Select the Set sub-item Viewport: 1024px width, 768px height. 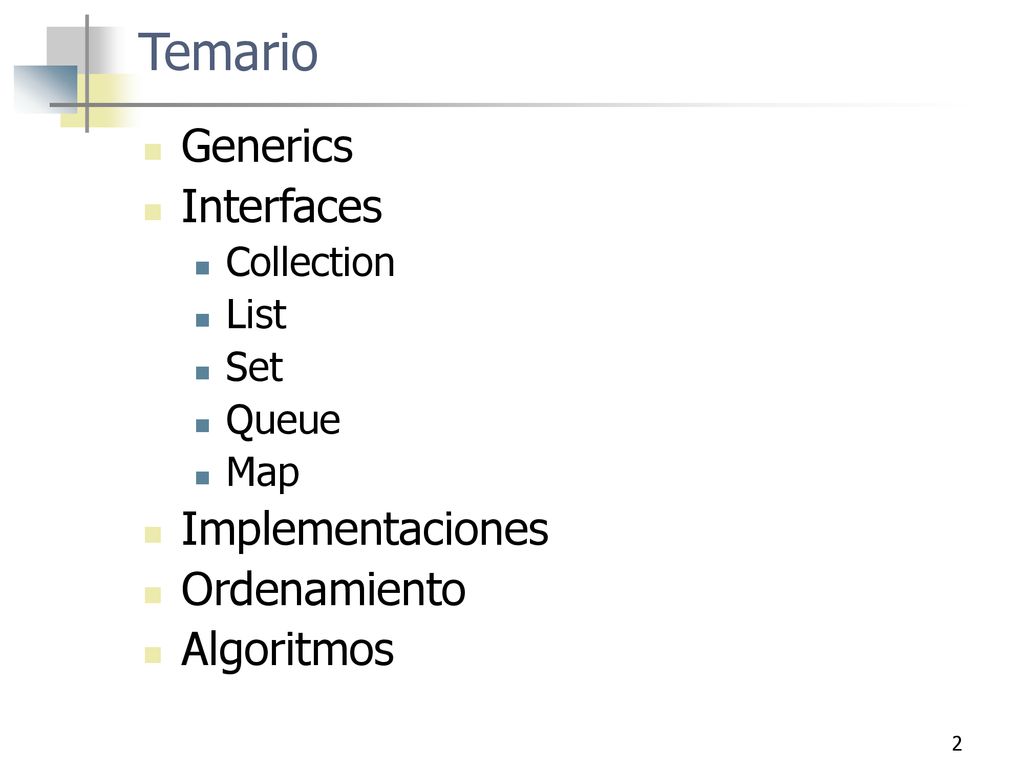point(254,367)
